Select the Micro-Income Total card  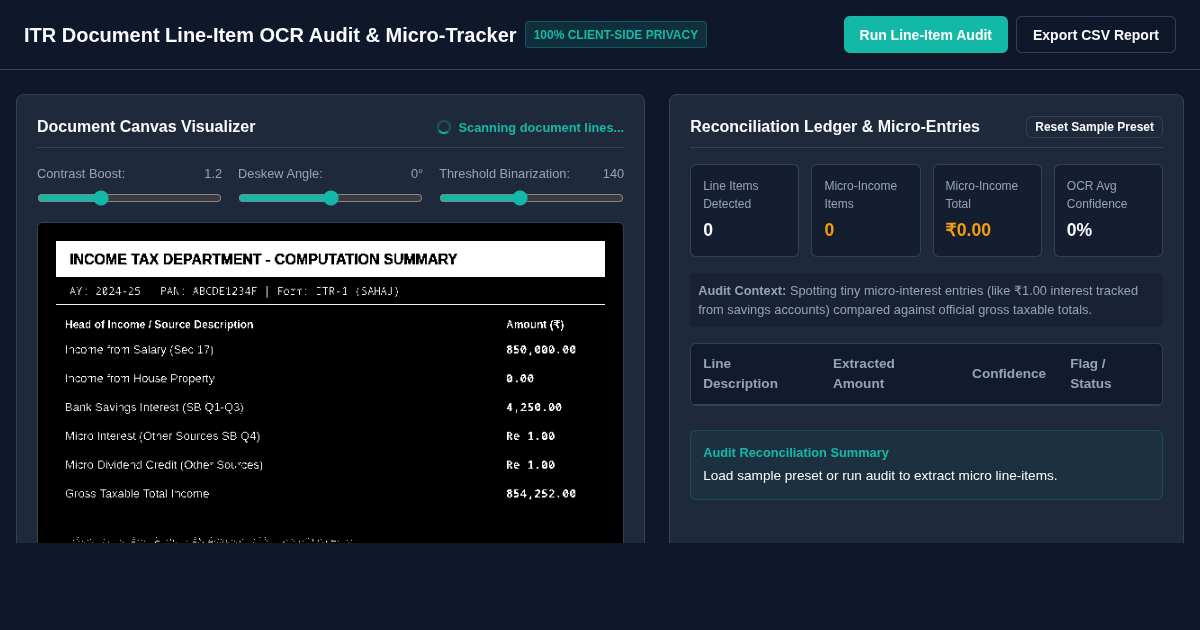pyautogui.click(x=987, y=211)
